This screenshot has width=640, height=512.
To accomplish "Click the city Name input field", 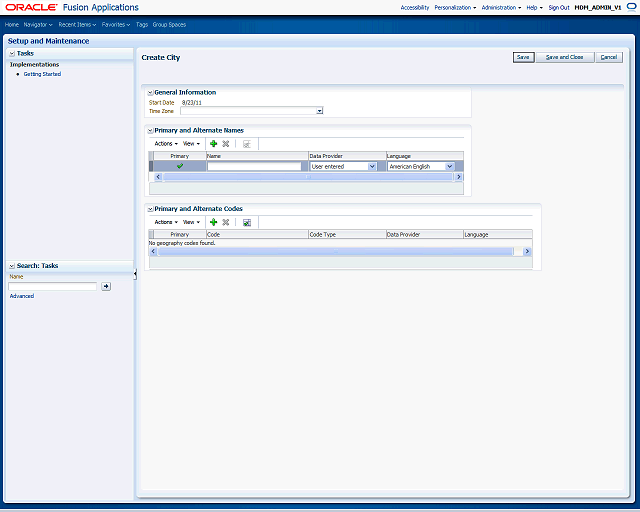I will [254, 166].
